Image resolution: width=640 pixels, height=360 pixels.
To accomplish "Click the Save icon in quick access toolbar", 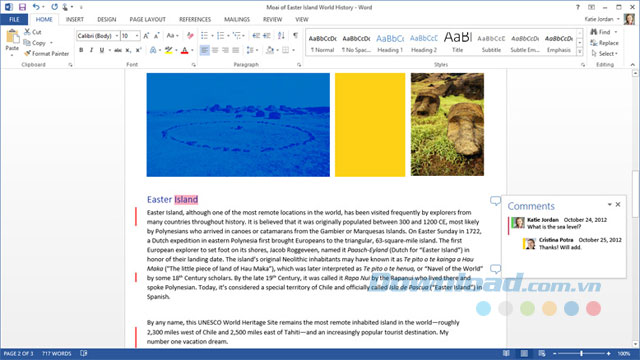I will [22, 7].
